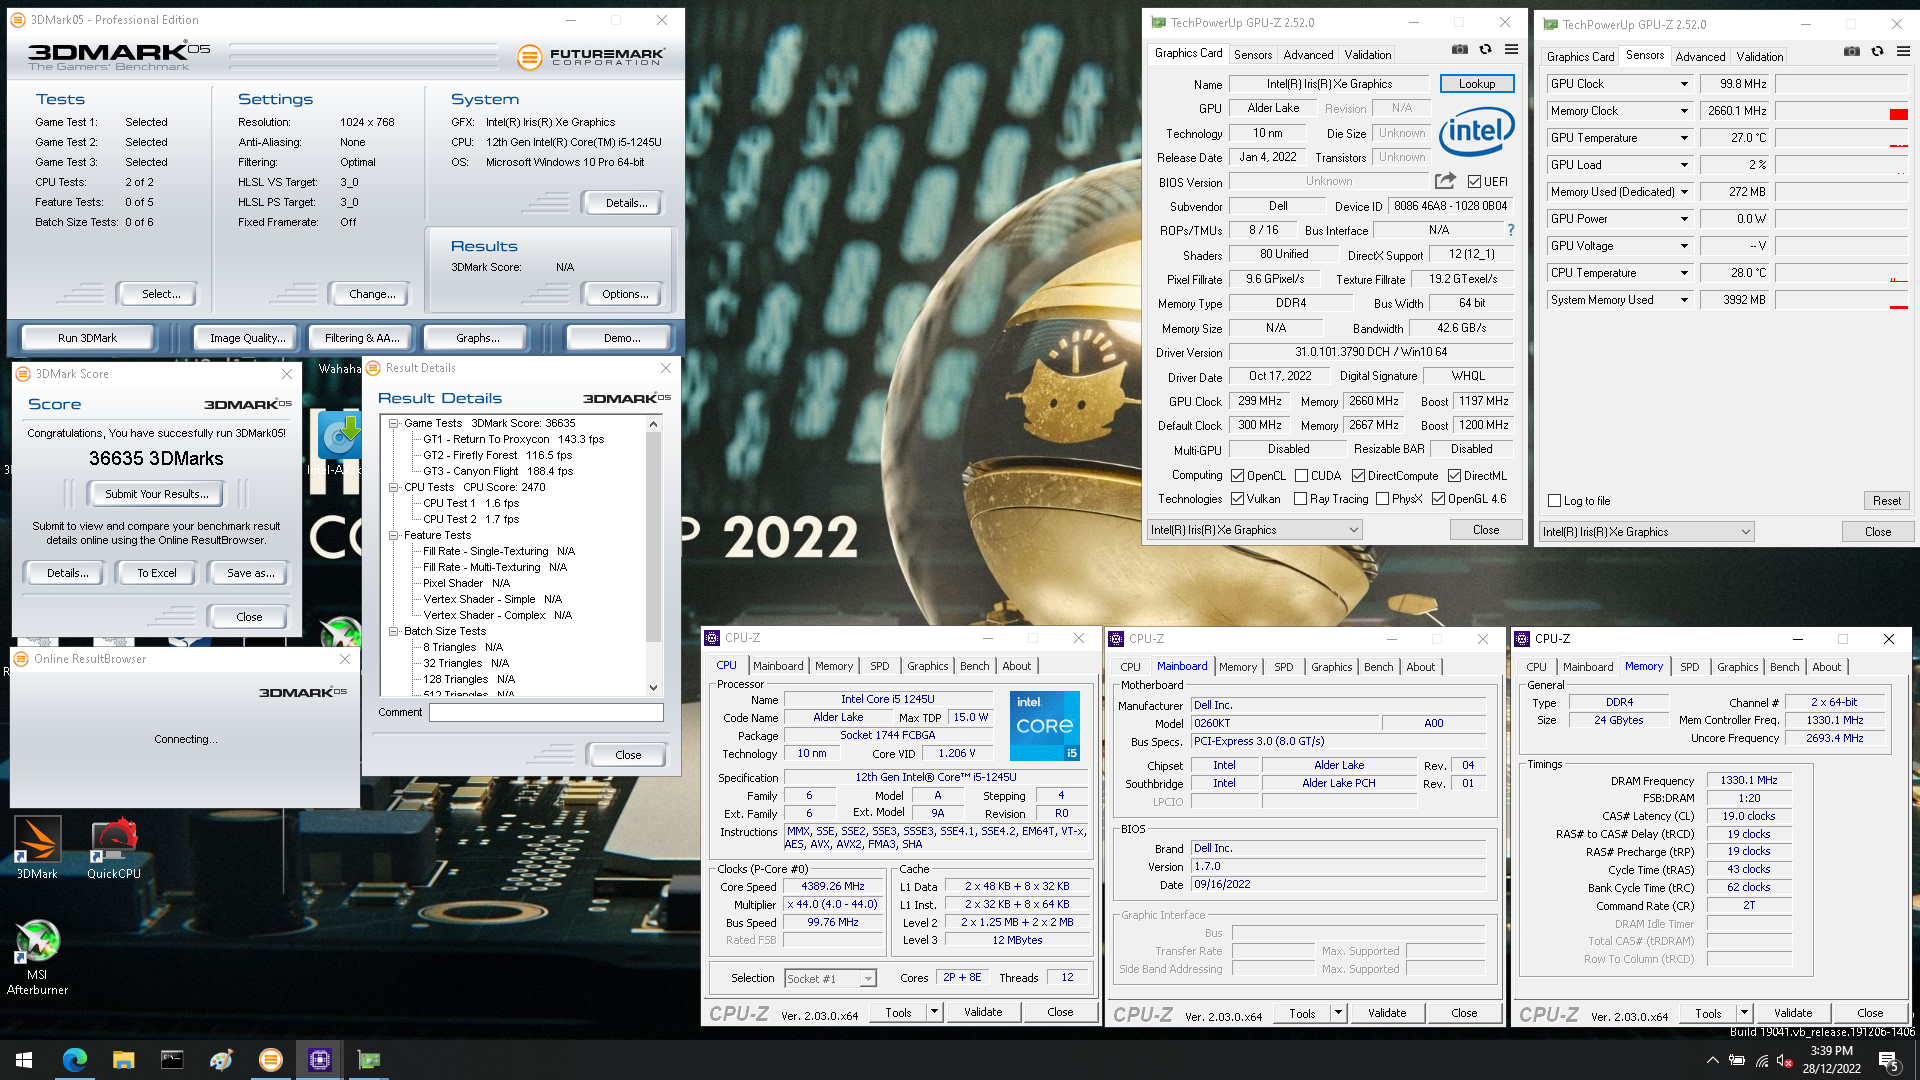Click the Comment input field

546,712
